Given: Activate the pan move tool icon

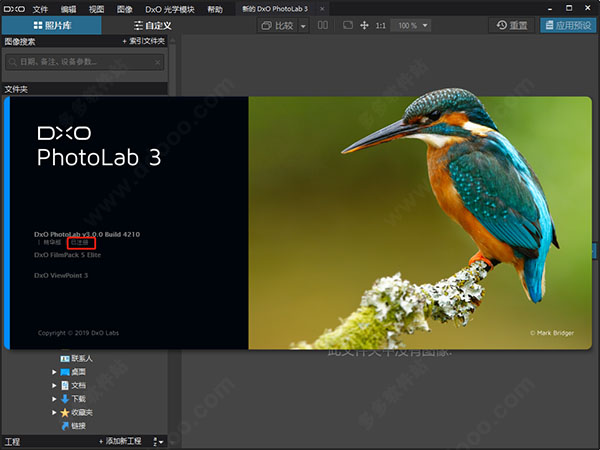Looking at the screenshot, I should pos(364,25).
